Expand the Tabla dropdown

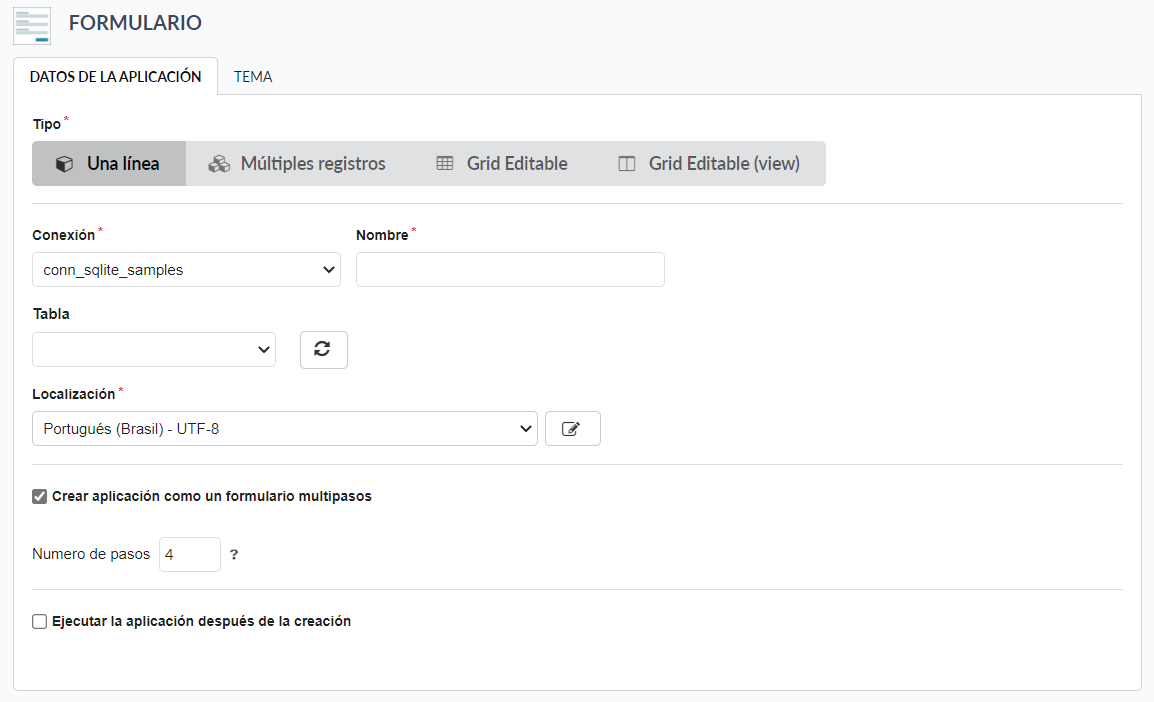click(x=154, y=349)
